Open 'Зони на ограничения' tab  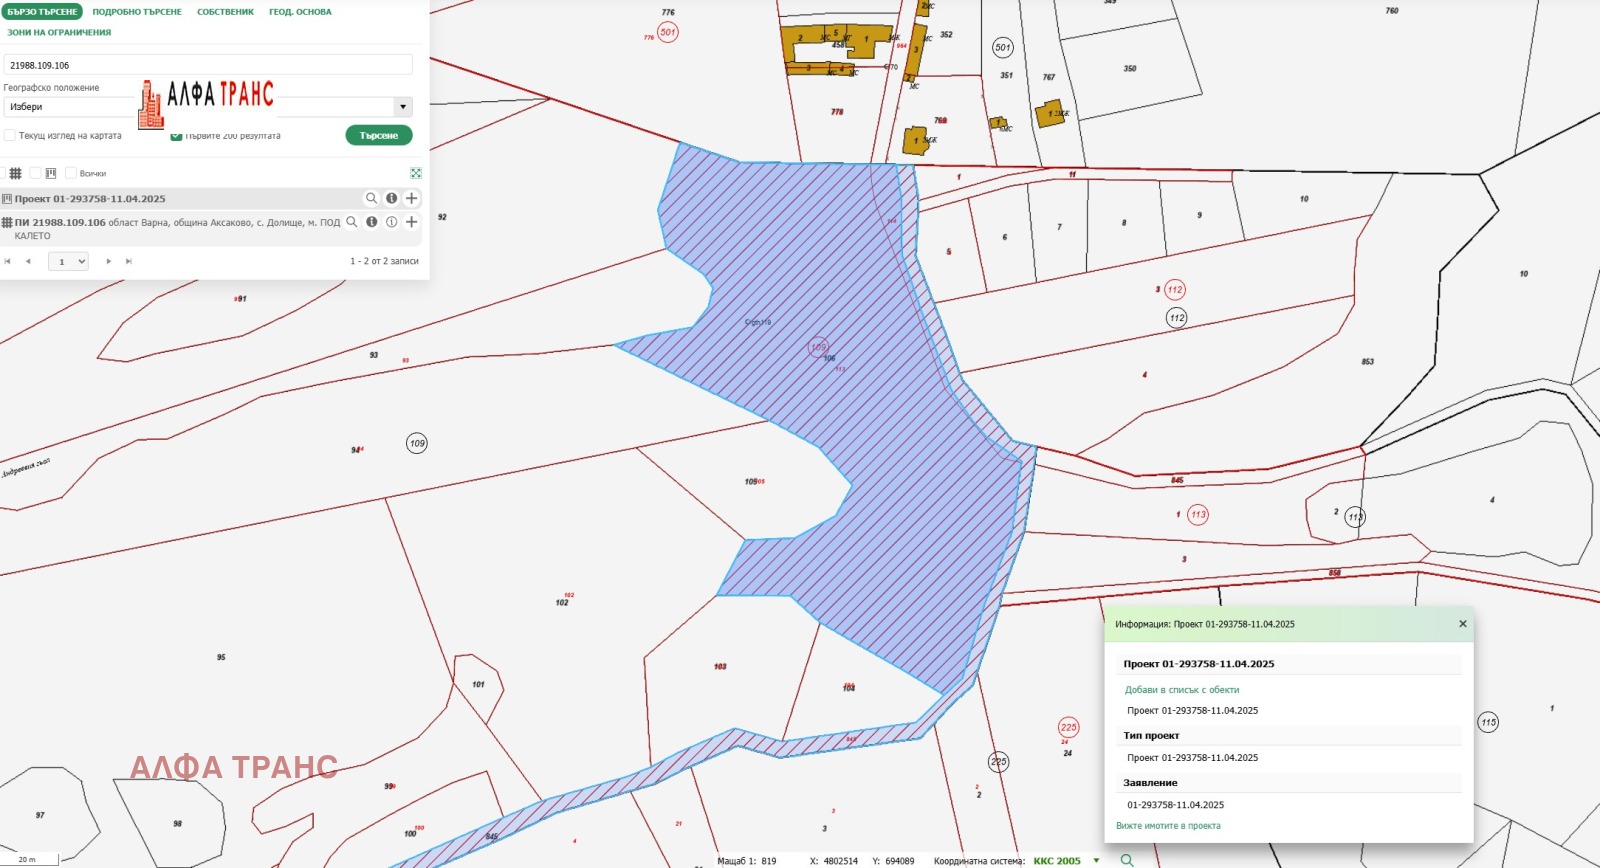(x=59, y=32)
